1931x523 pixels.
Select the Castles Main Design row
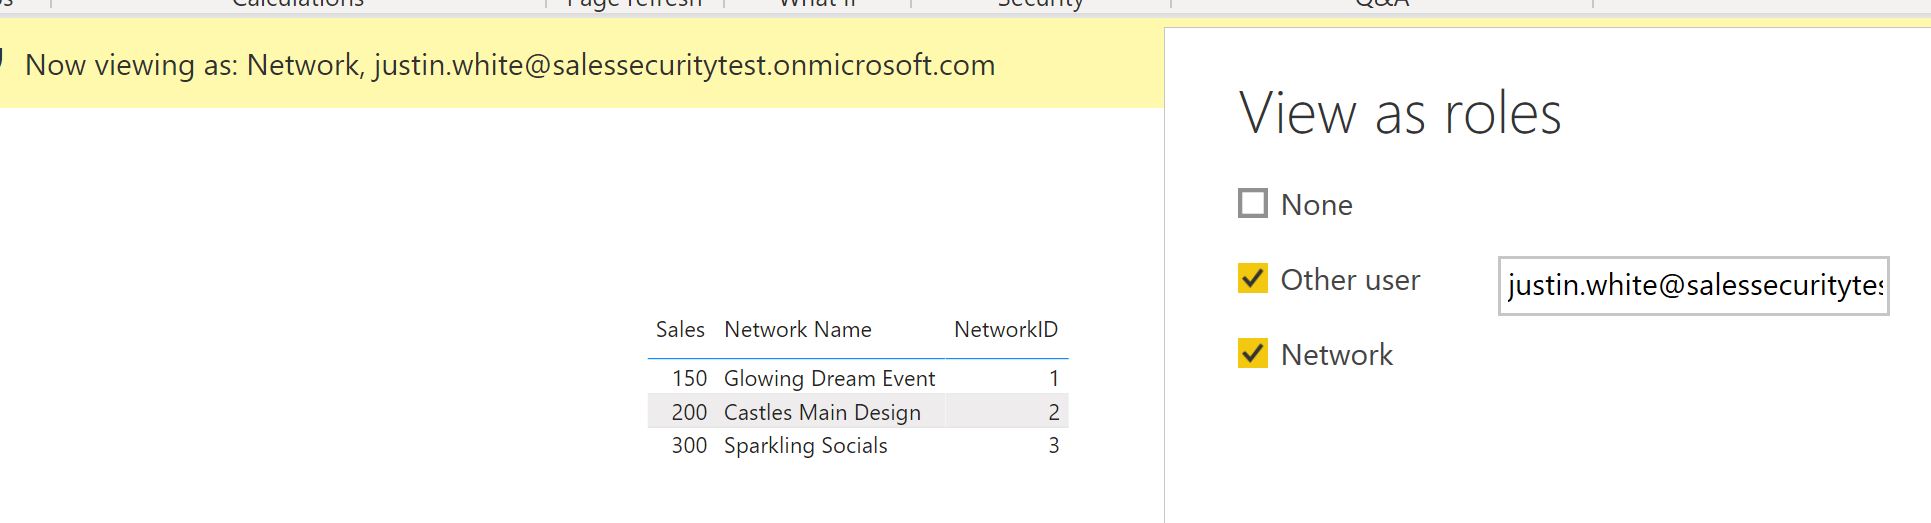tap(858, 412)
